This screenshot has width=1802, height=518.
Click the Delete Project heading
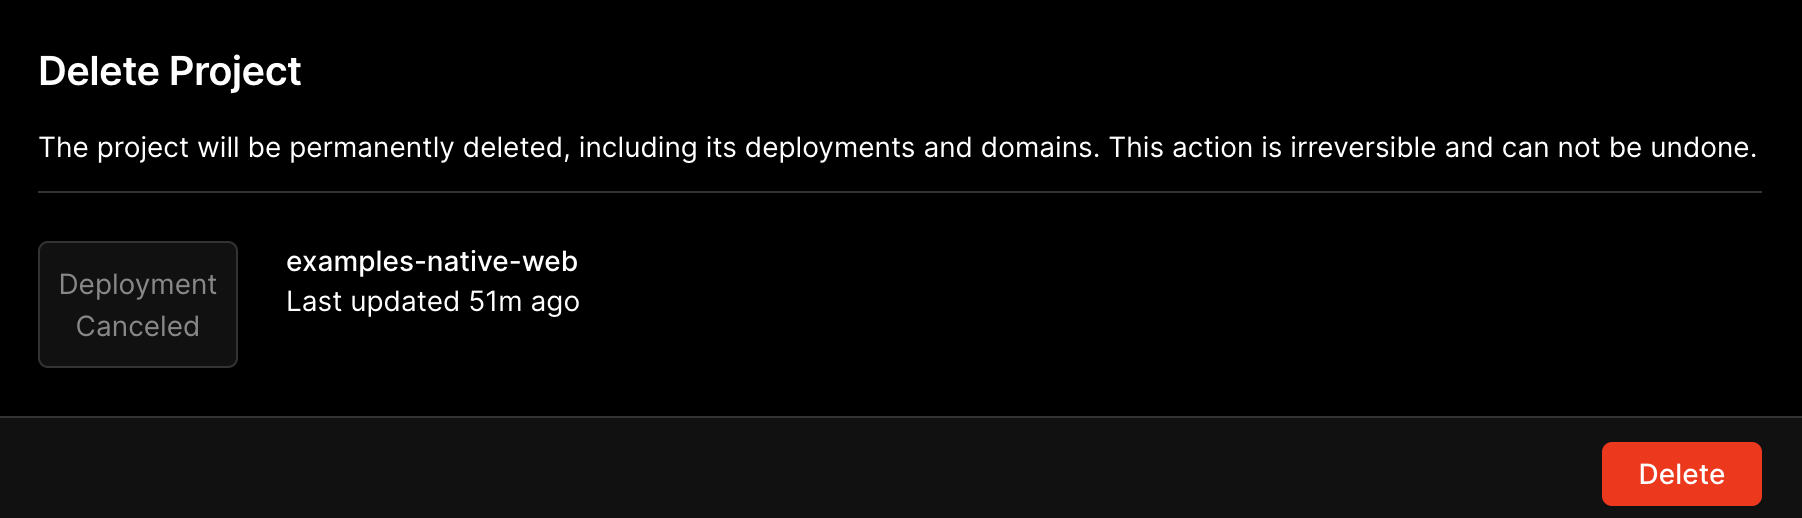170,71
